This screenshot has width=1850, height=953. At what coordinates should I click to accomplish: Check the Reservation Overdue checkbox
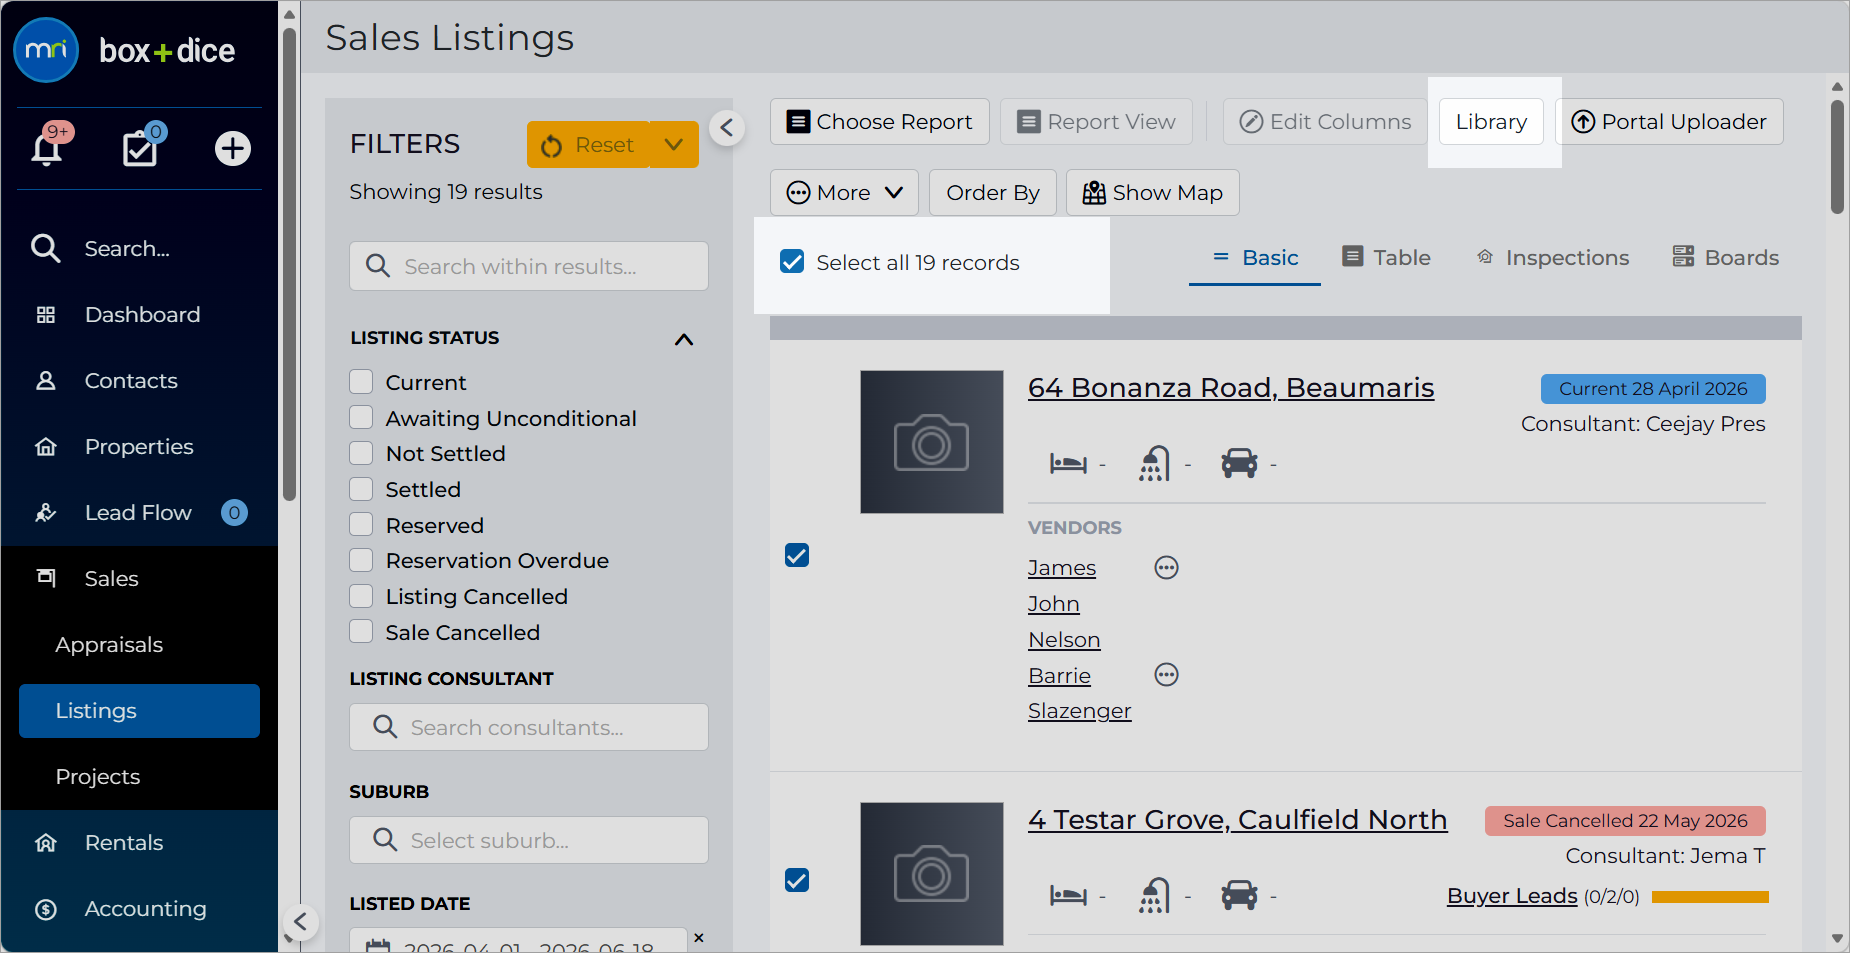pos(361,560)
